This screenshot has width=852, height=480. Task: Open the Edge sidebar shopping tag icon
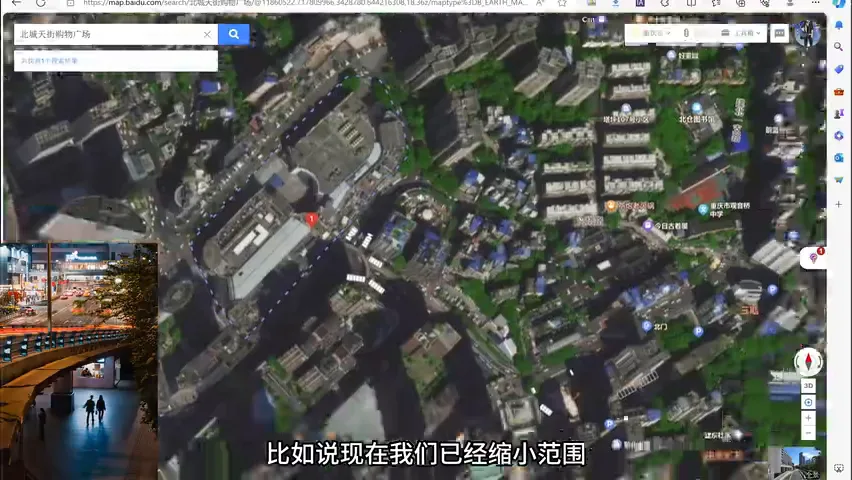pyautogui.click(x=838, y=69)
